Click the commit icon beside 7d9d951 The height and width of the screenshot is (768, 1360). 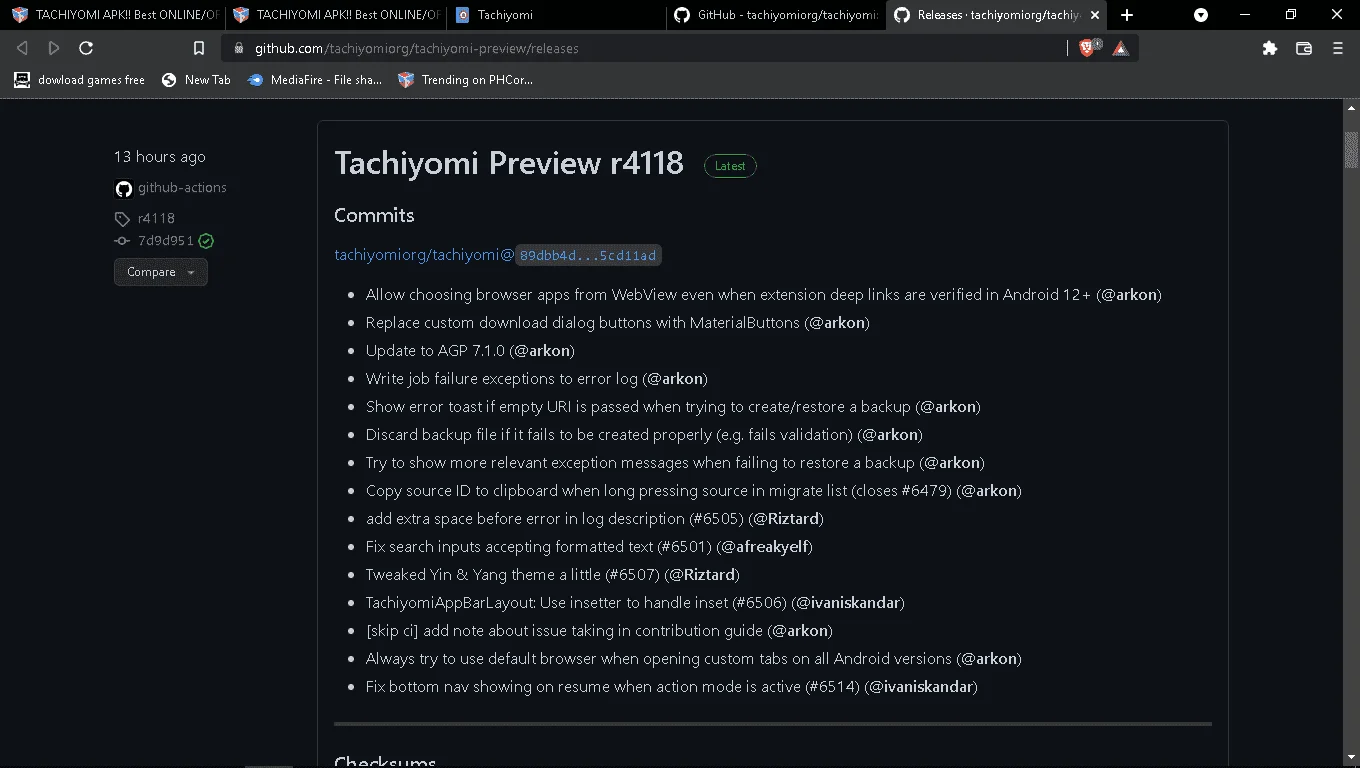click(122, 241)
